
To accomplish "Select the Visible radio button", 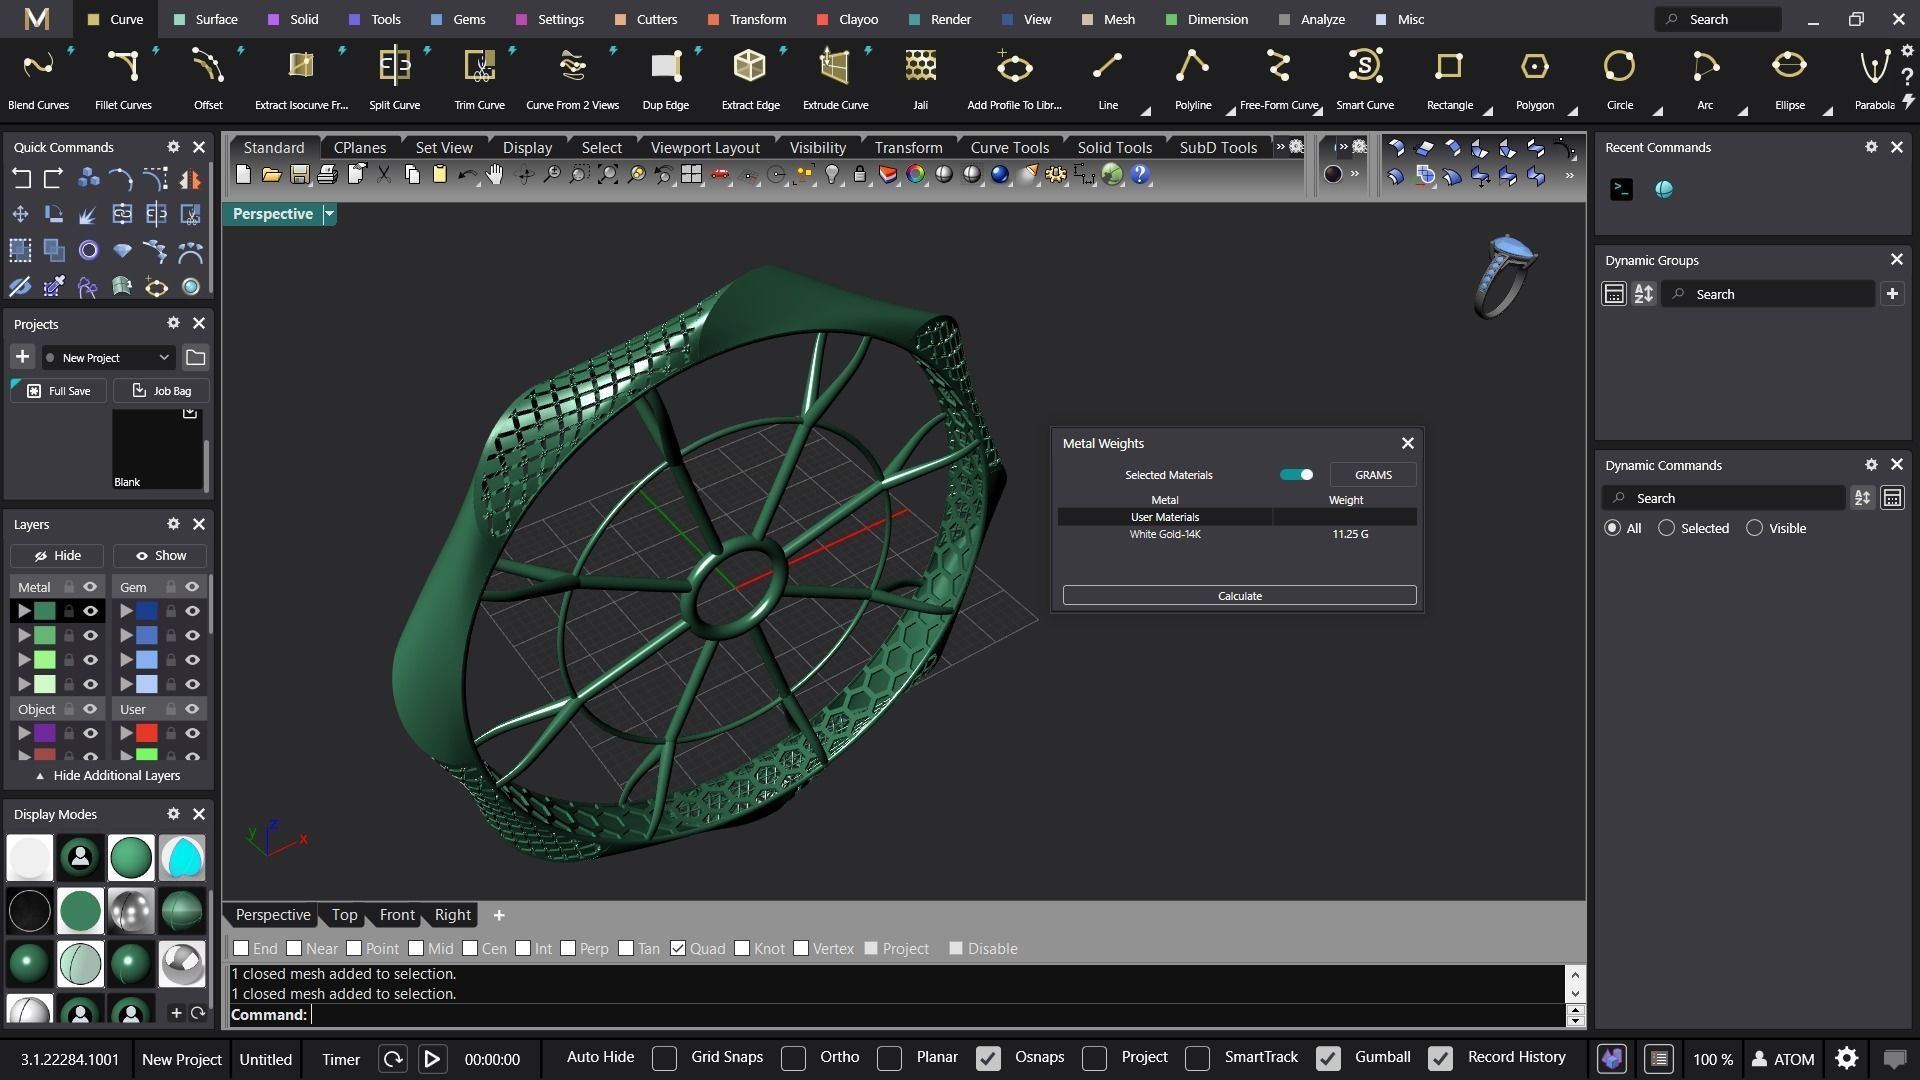I will point(1754,528).
